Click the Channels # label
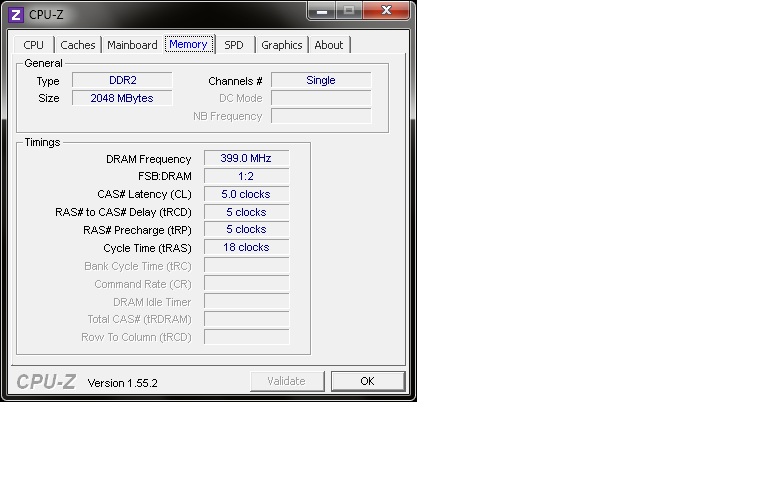Image resolution: width=768 pixels, height=480 pixels. point(235,81)
